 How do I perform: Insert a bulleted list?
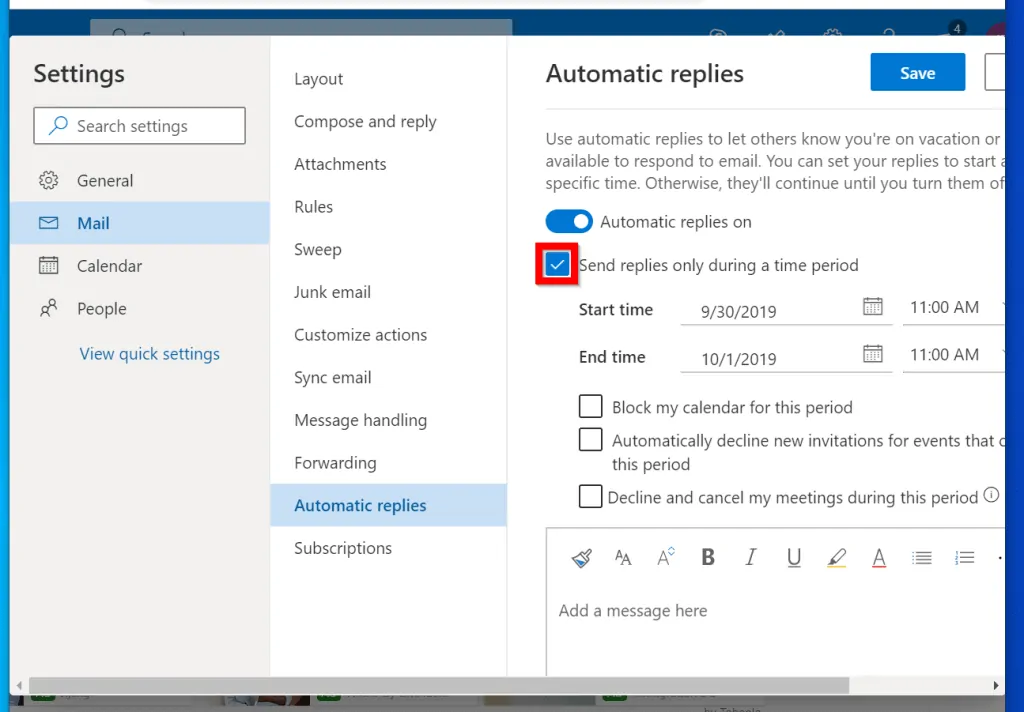point(922,558)
